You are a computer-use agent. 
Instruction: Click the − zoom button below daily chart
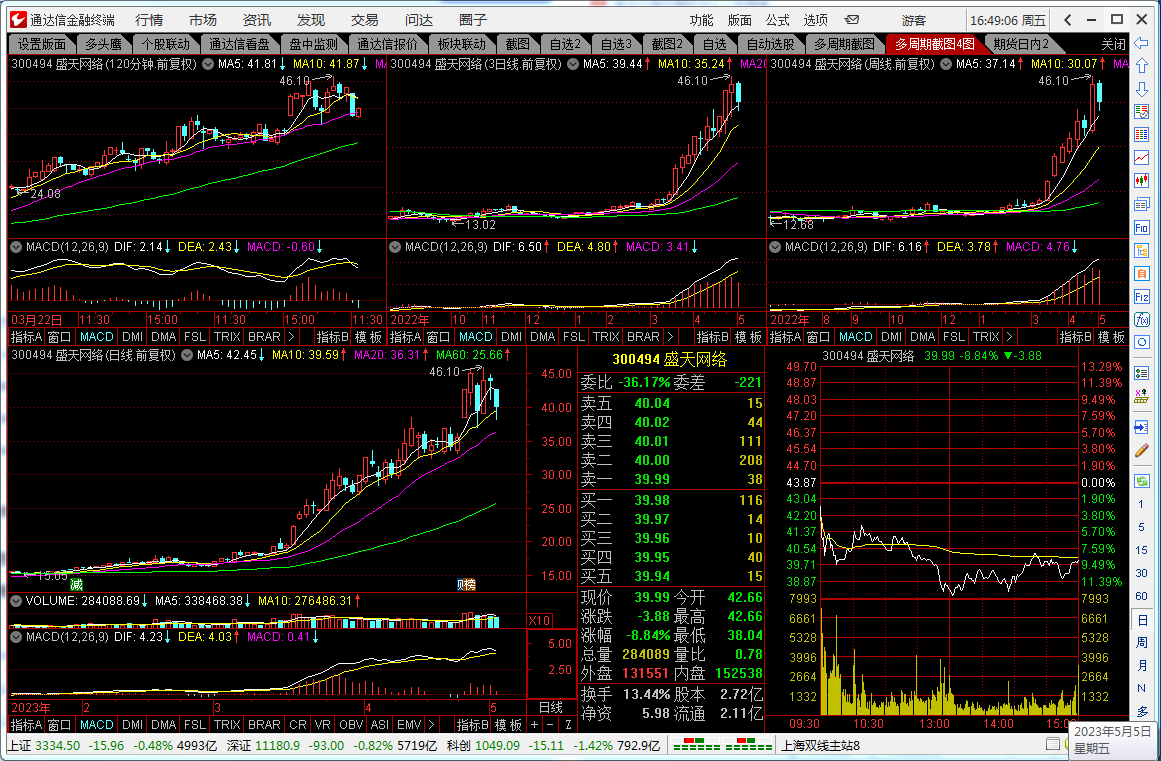(551, 725)
